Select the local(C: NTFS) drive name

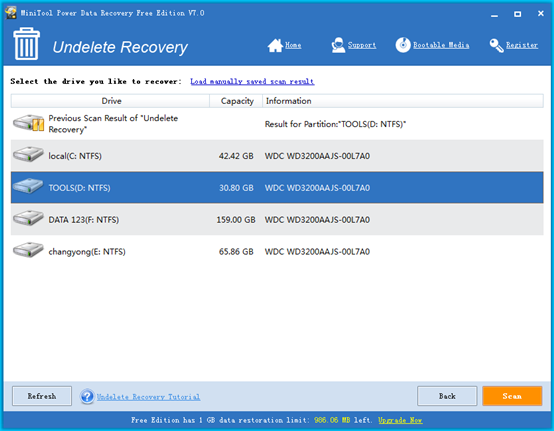75,156
